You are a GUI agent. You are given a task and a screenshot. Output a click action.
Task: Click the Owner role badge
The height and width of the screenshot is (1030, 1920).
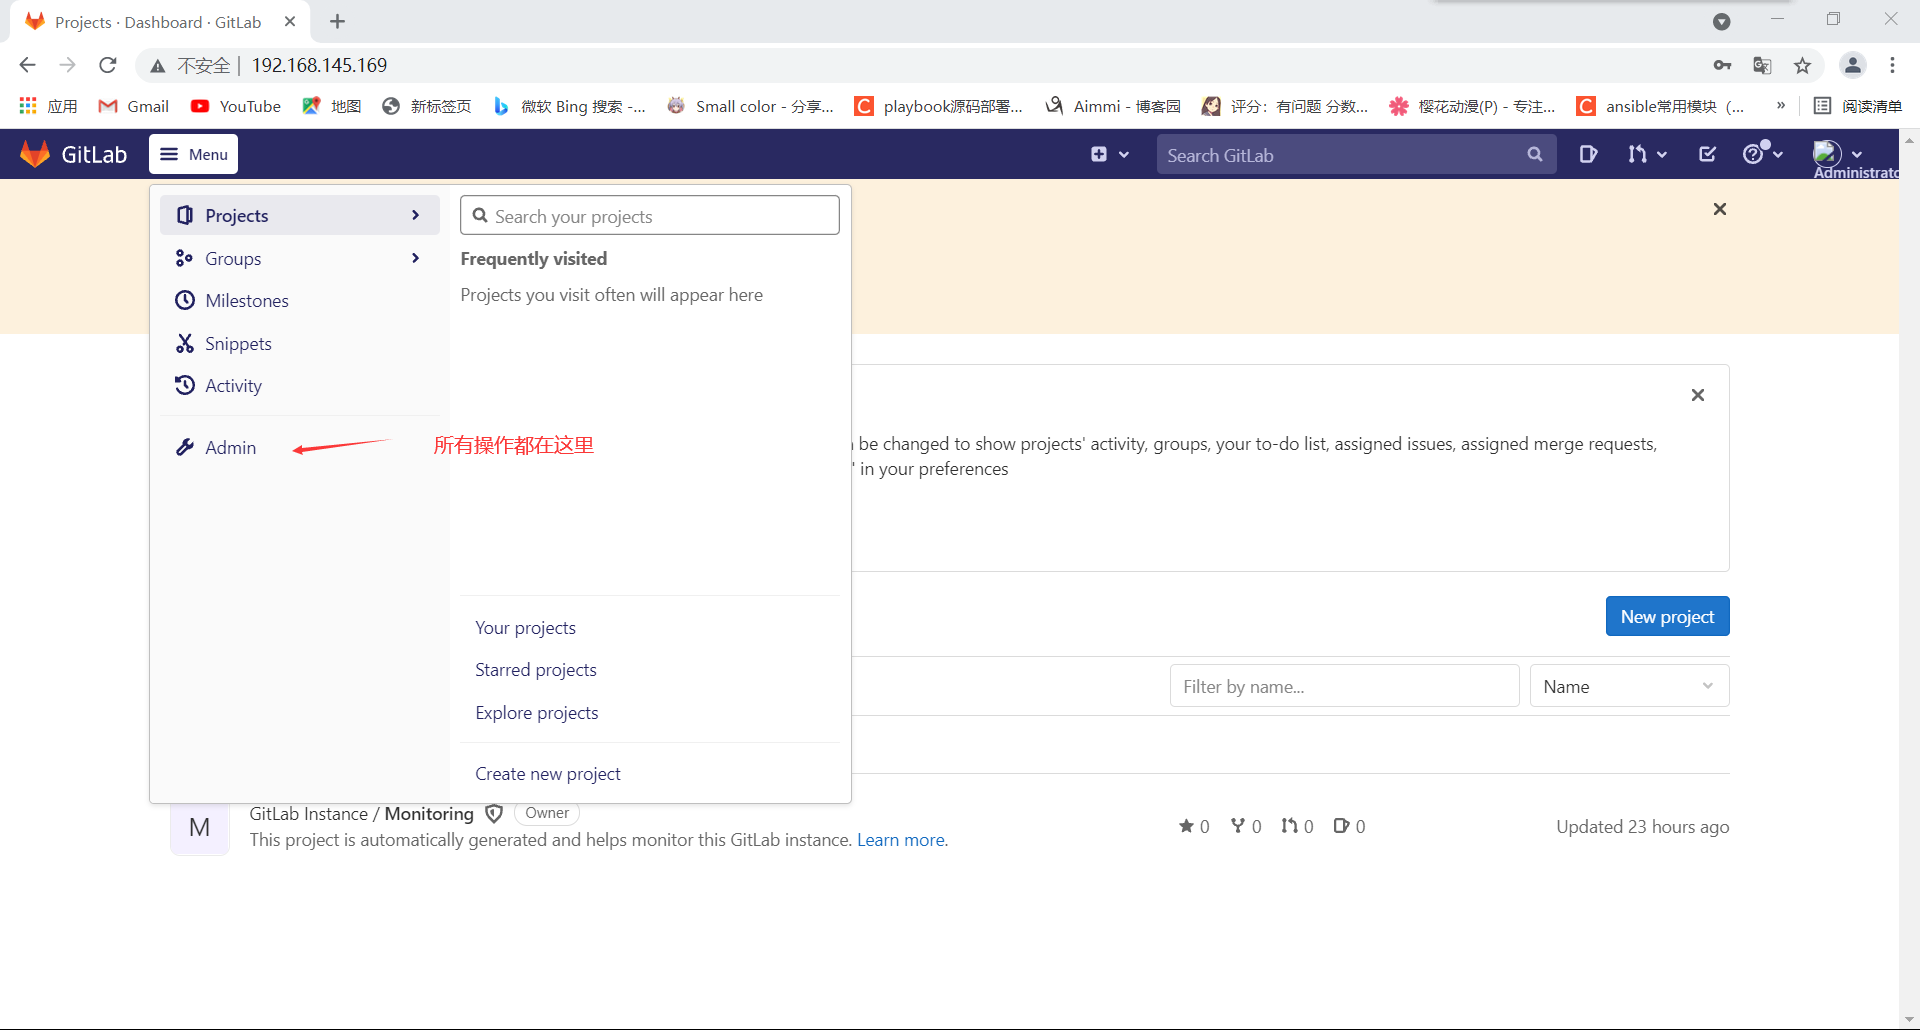[x=547, y=813]
